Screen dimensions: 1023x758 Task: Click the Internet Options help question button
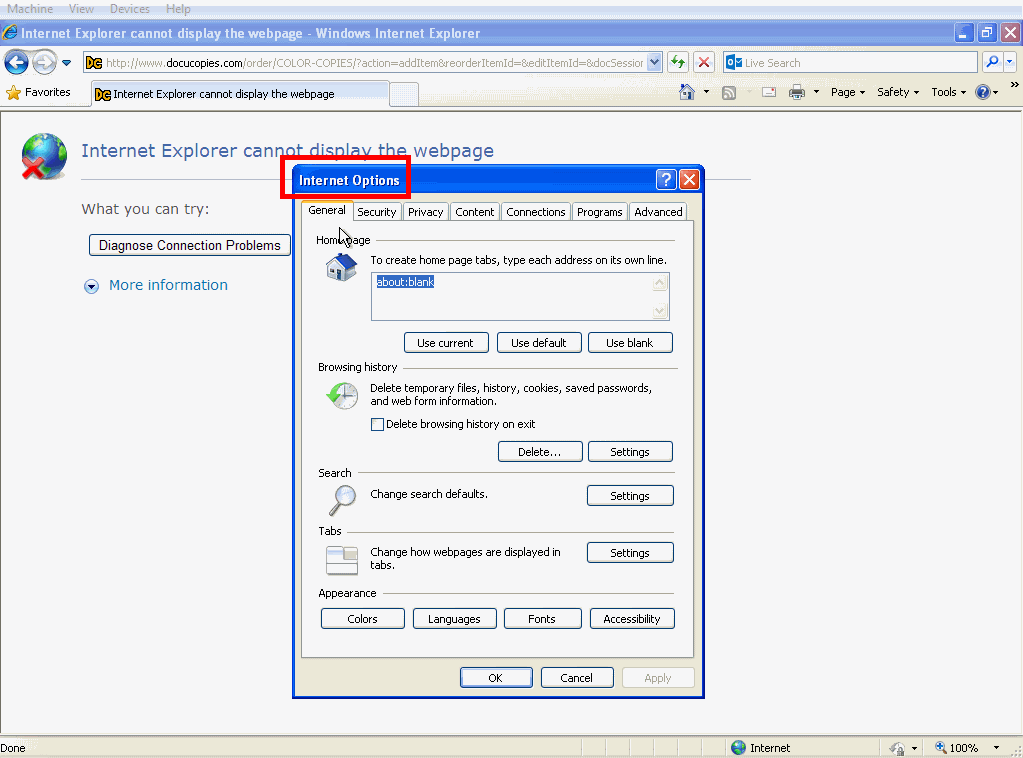[665, 179]
